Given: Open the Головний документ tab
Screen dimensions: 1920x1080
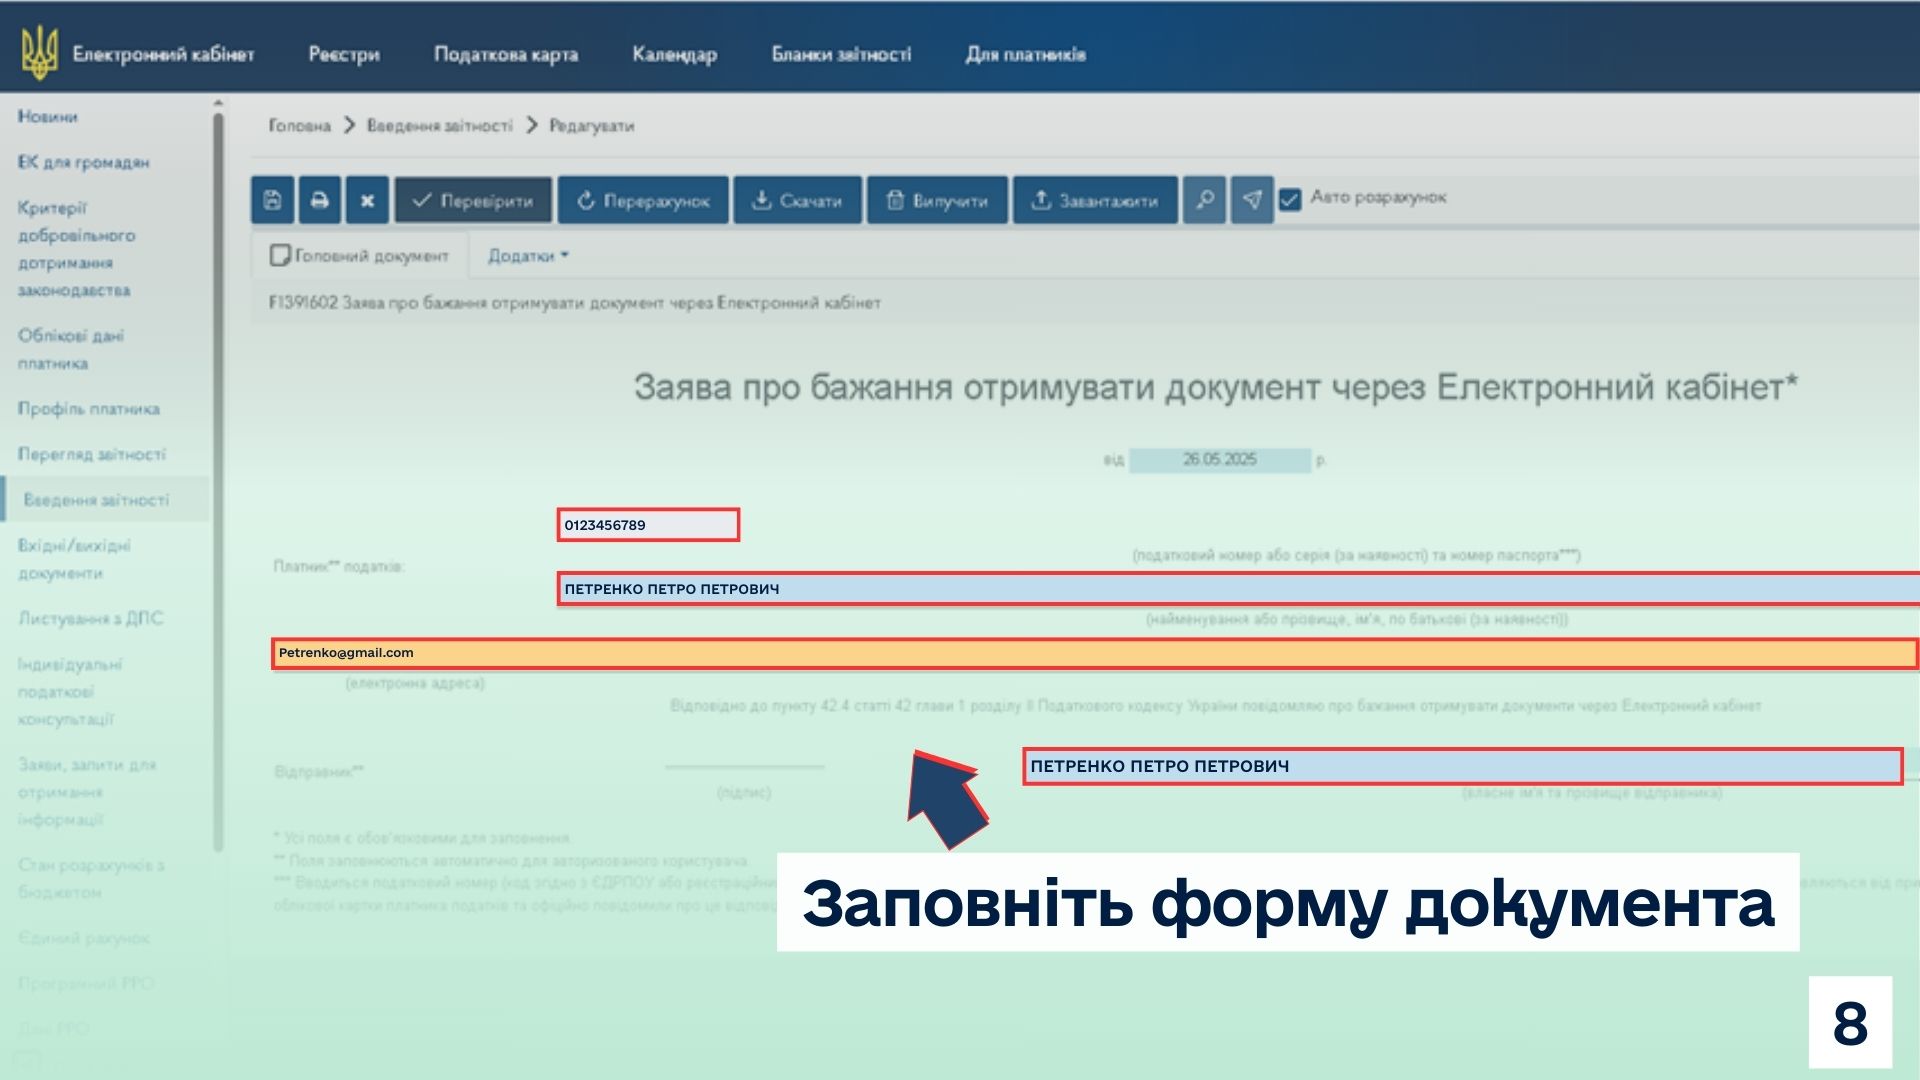Looking at the screenshot, I should 360,256.
